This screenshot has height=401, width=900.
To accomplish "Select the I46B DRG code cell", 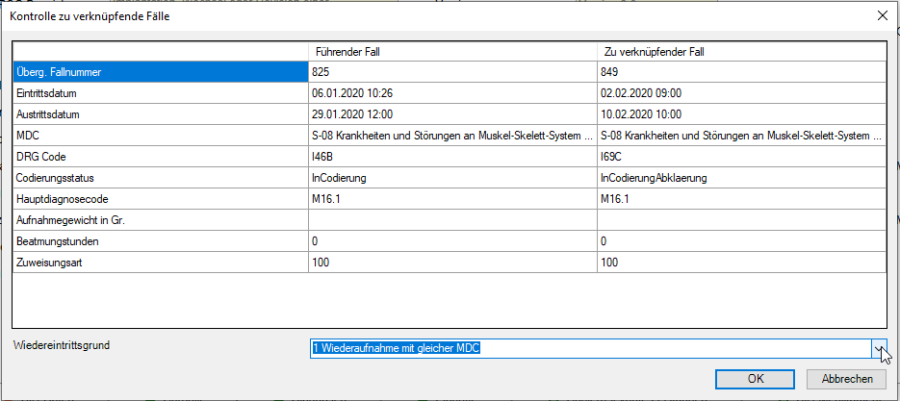I will [452, 156].
